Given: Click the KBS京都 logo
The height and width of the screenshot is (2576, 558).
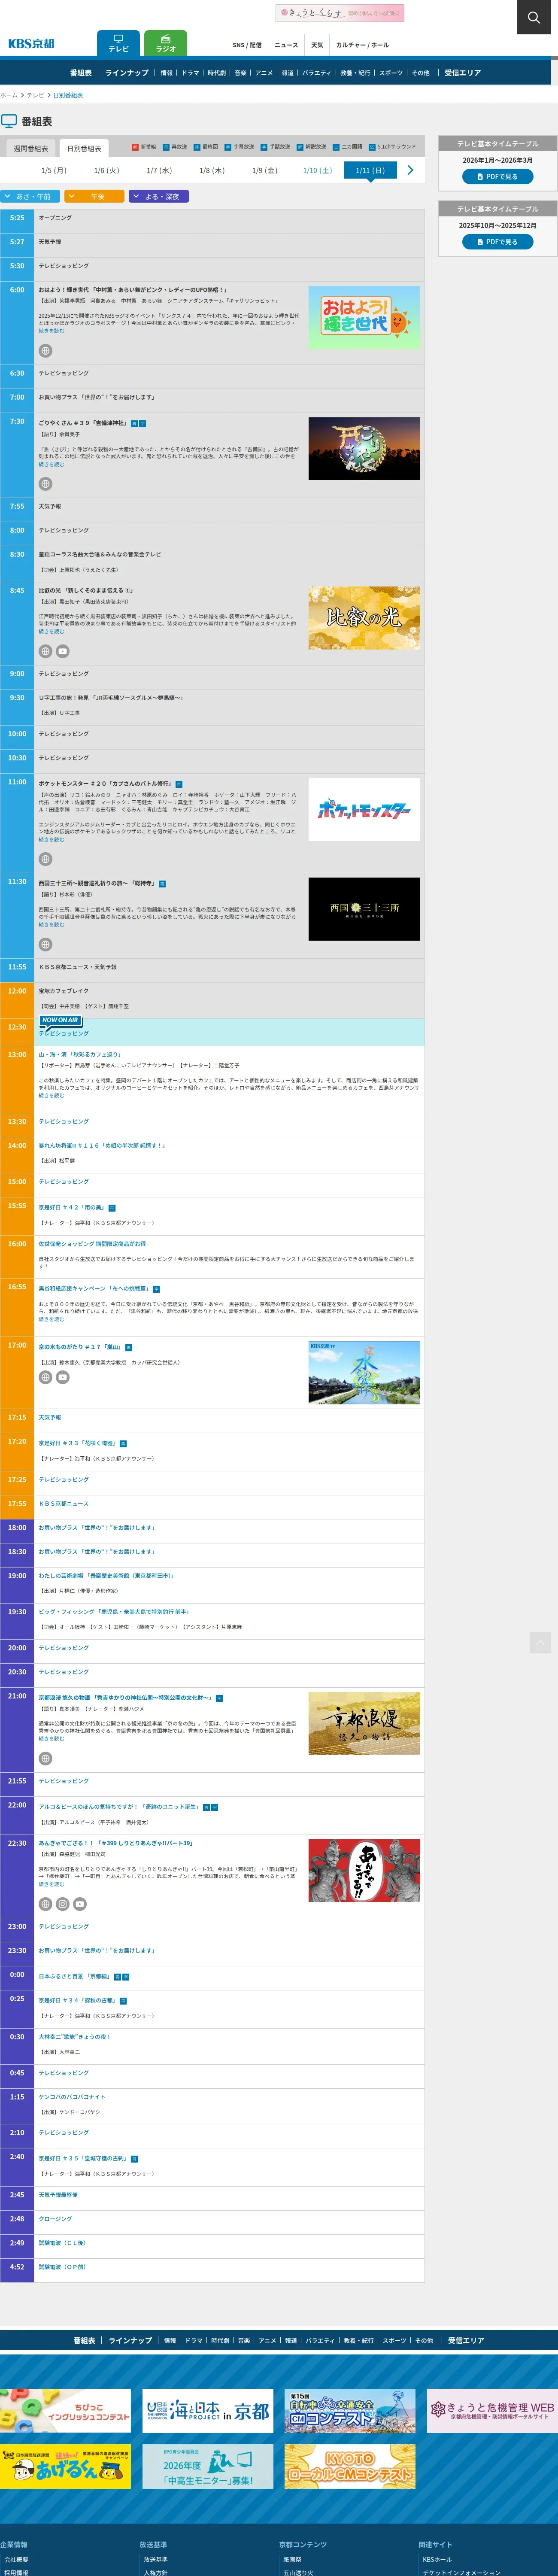Looking at the screenshot, I should click(x=31, y=44).
